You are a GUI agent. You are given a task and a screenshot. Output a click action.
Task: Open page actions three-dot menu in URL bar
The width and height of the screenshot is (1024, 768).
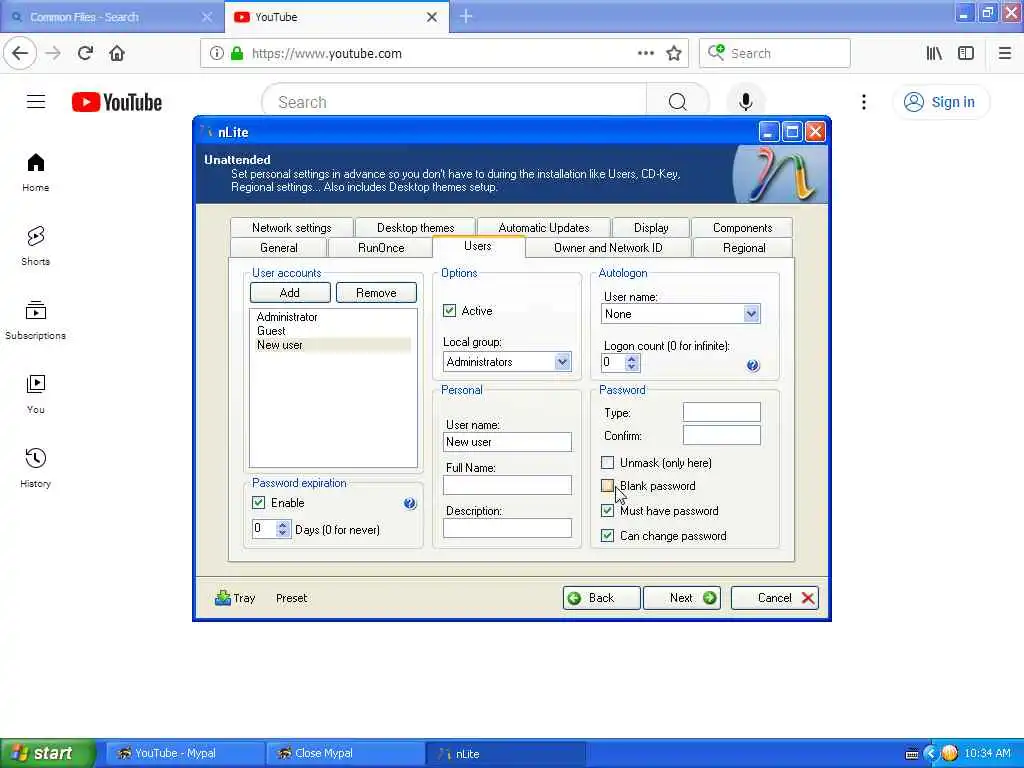coord(645,54)
